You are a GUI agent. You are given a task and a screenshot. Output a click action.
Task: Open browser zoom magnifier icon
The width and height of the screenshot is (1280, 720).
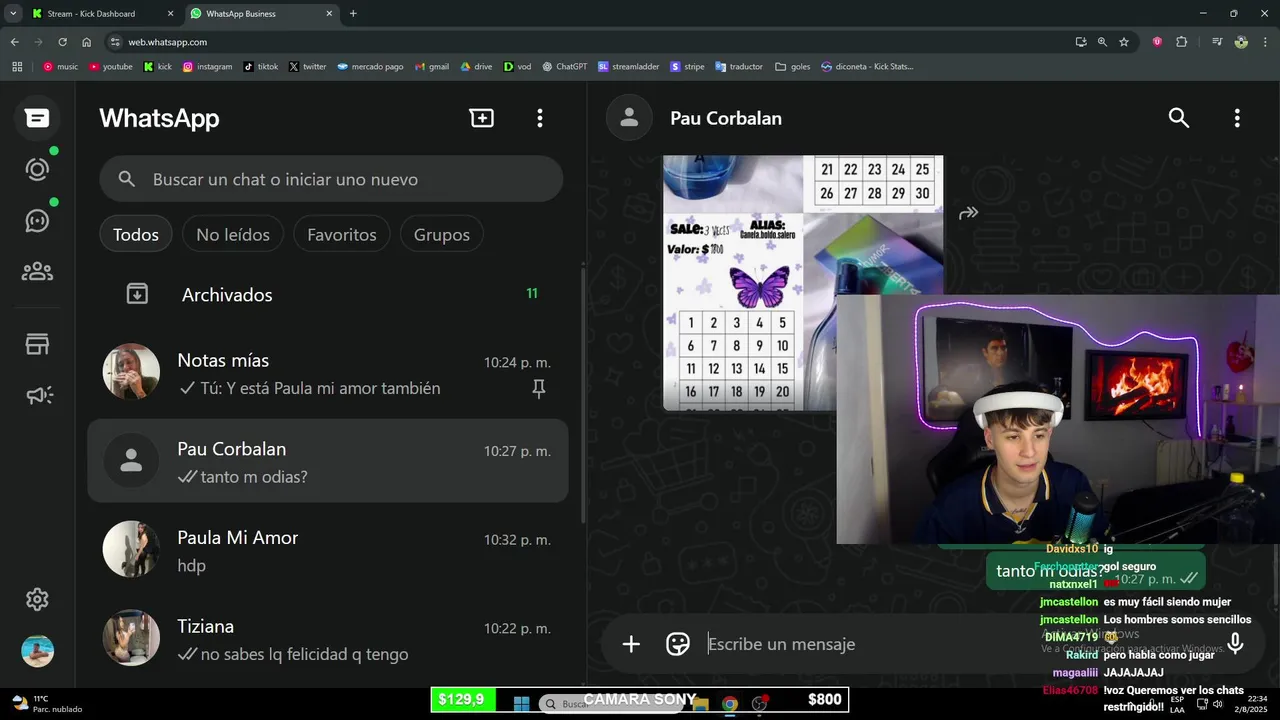click(x=1102, y=42)
